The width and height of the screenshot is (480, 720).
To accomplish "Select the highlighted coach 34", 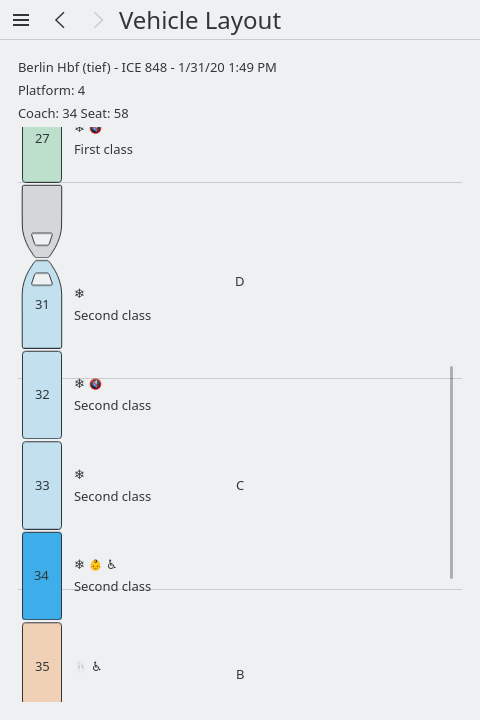I will pos(42,576).
